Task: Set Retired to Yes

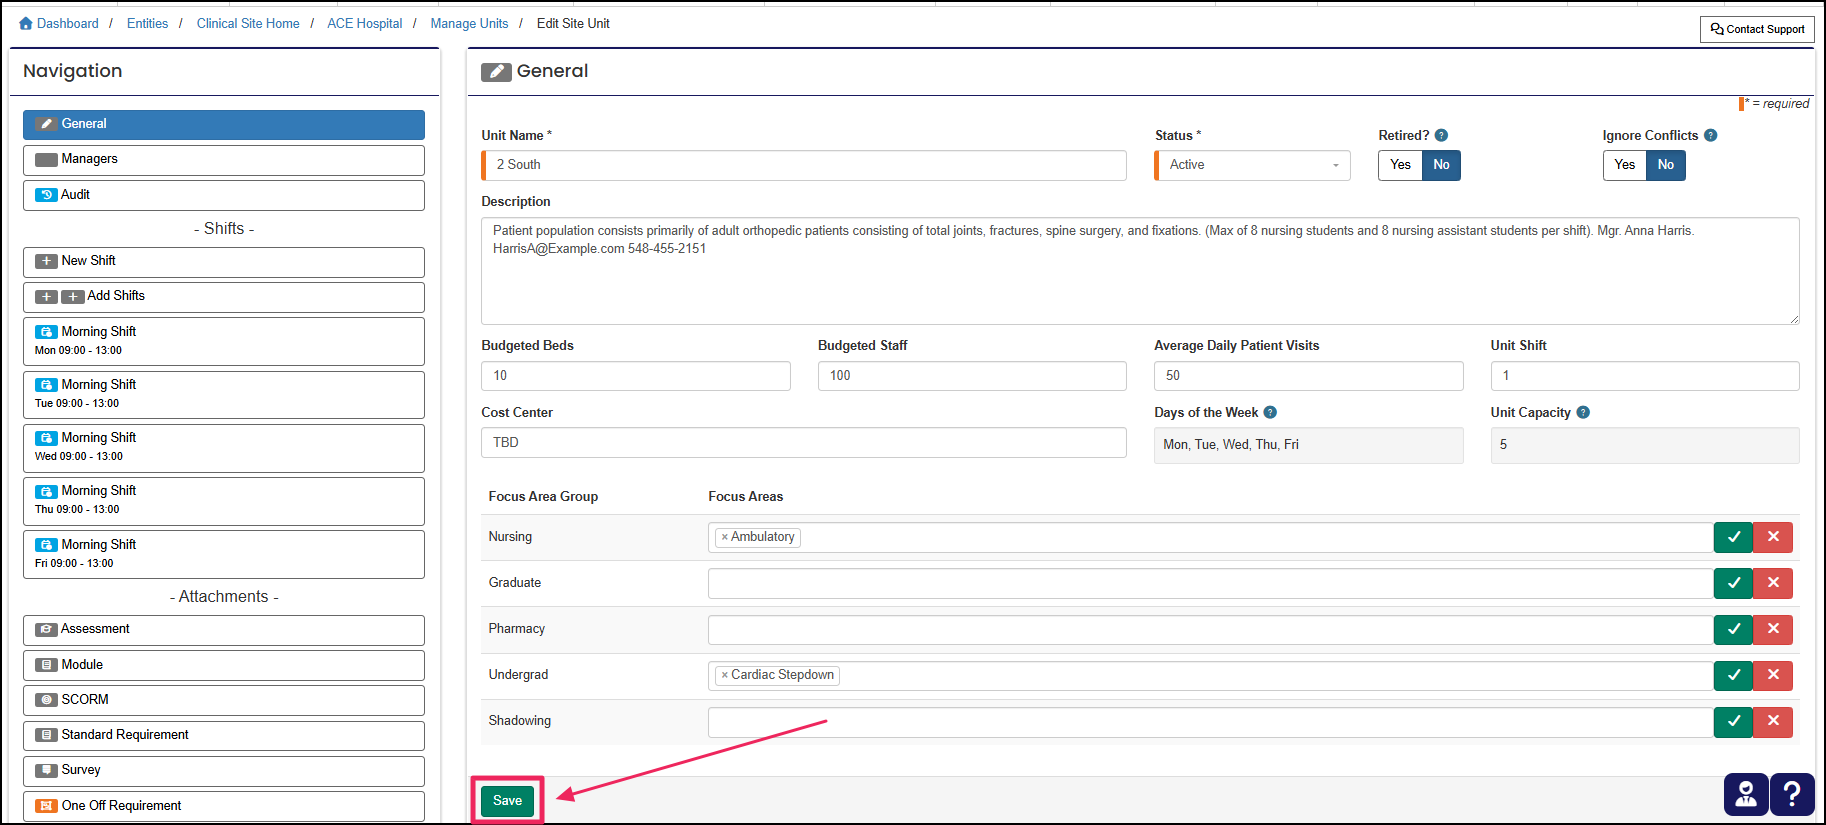Action: [1400, 165]
